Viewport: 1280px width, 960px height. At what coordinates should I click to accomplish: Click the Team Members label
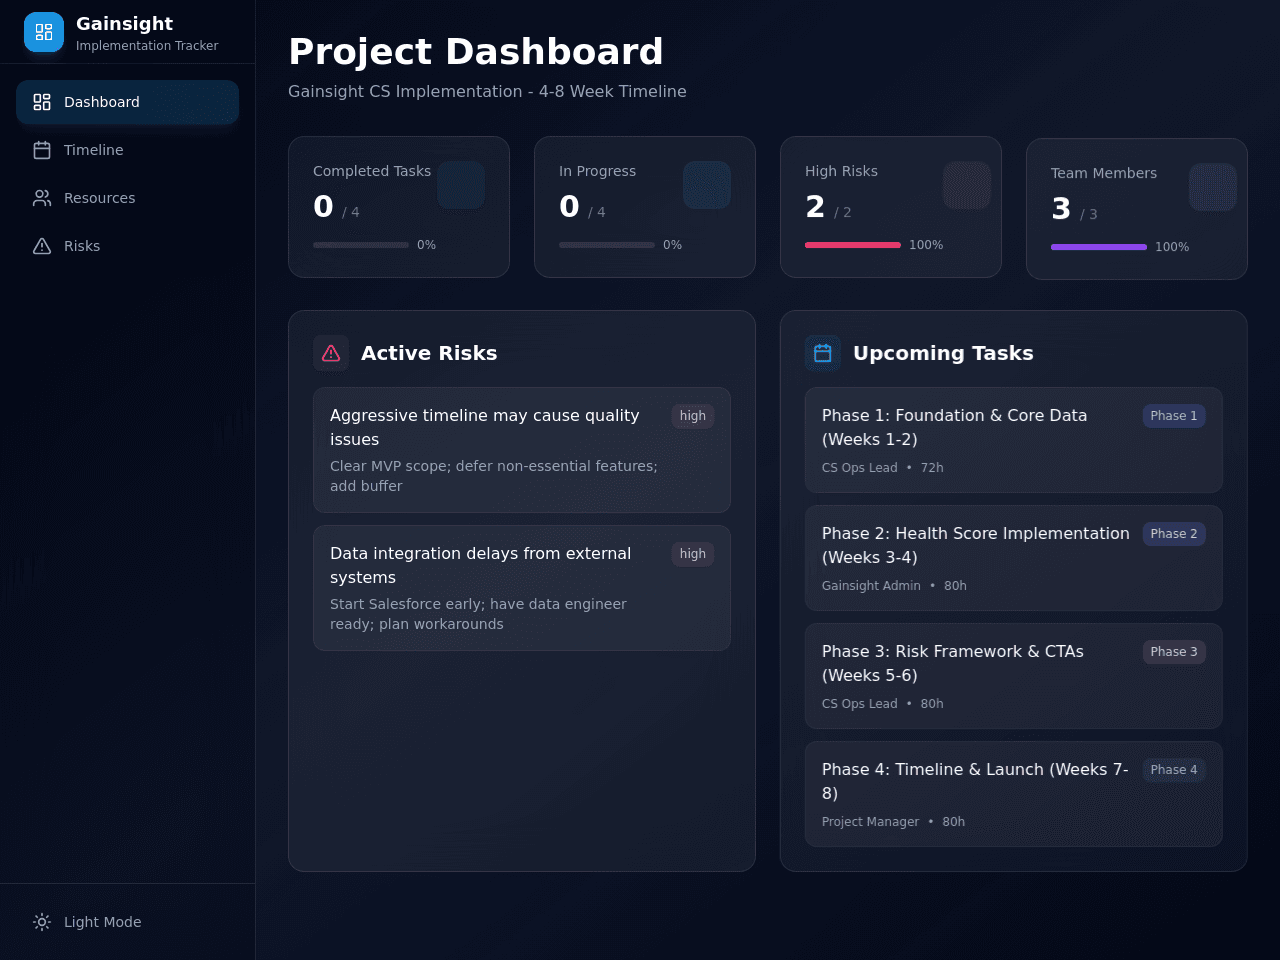coord(1104,173)
